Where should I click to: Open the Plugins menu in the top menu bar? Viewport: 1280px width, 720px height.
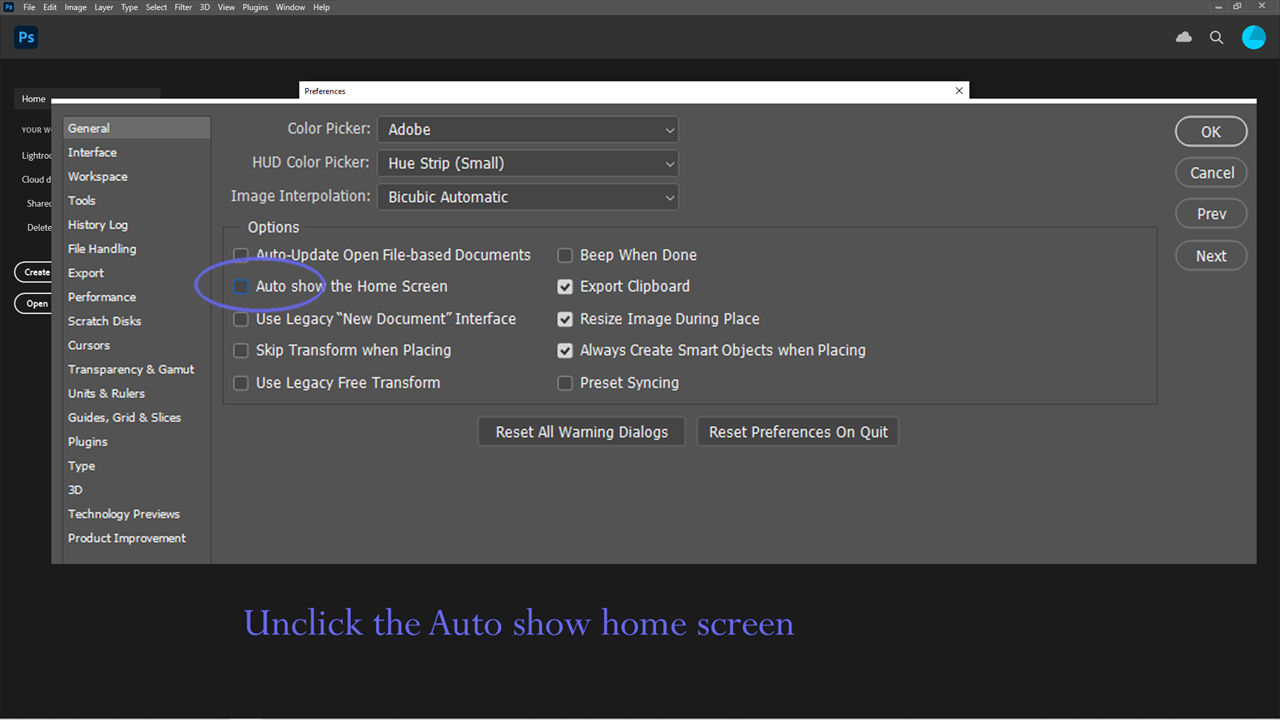coord(255,7)
